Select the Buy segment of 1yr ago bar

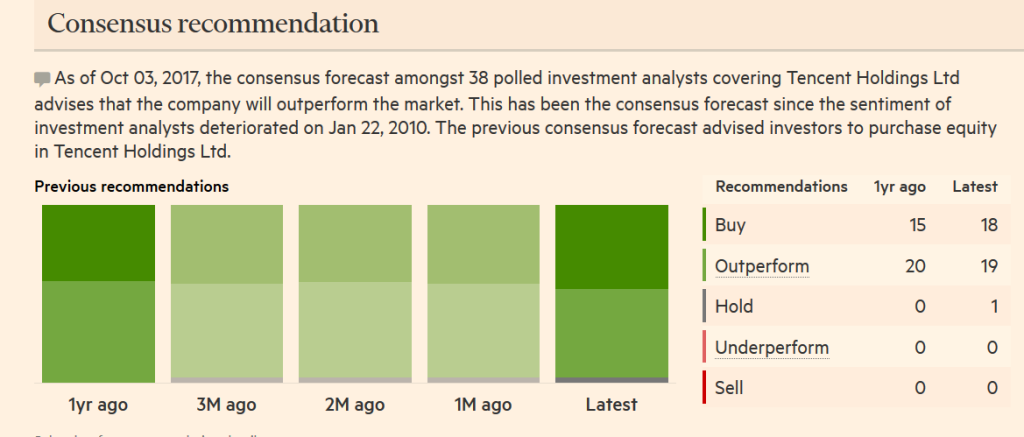(x=99, y=243)
